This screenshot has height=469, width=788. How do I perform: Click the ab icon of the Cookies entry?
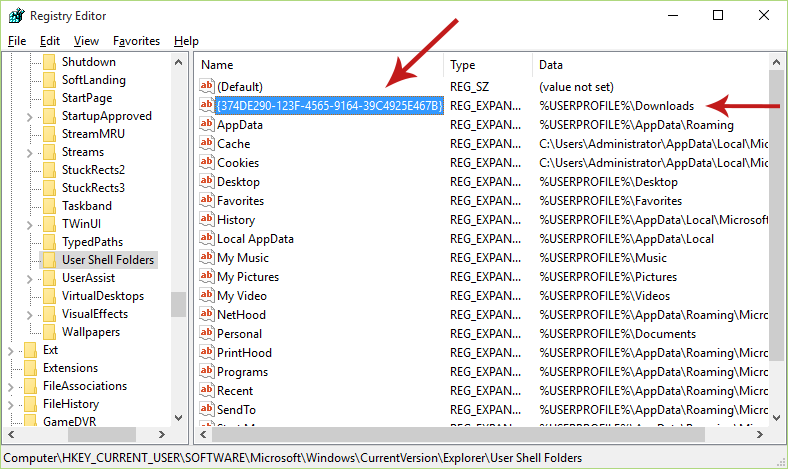pos(207,162)
